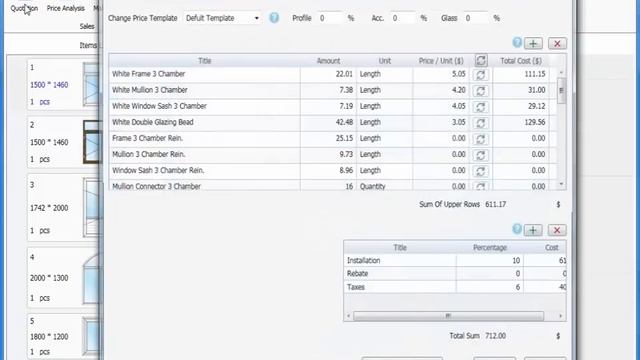
Task: Select item 5 sized 1800 * 1200
Action: tap(63, 336)
